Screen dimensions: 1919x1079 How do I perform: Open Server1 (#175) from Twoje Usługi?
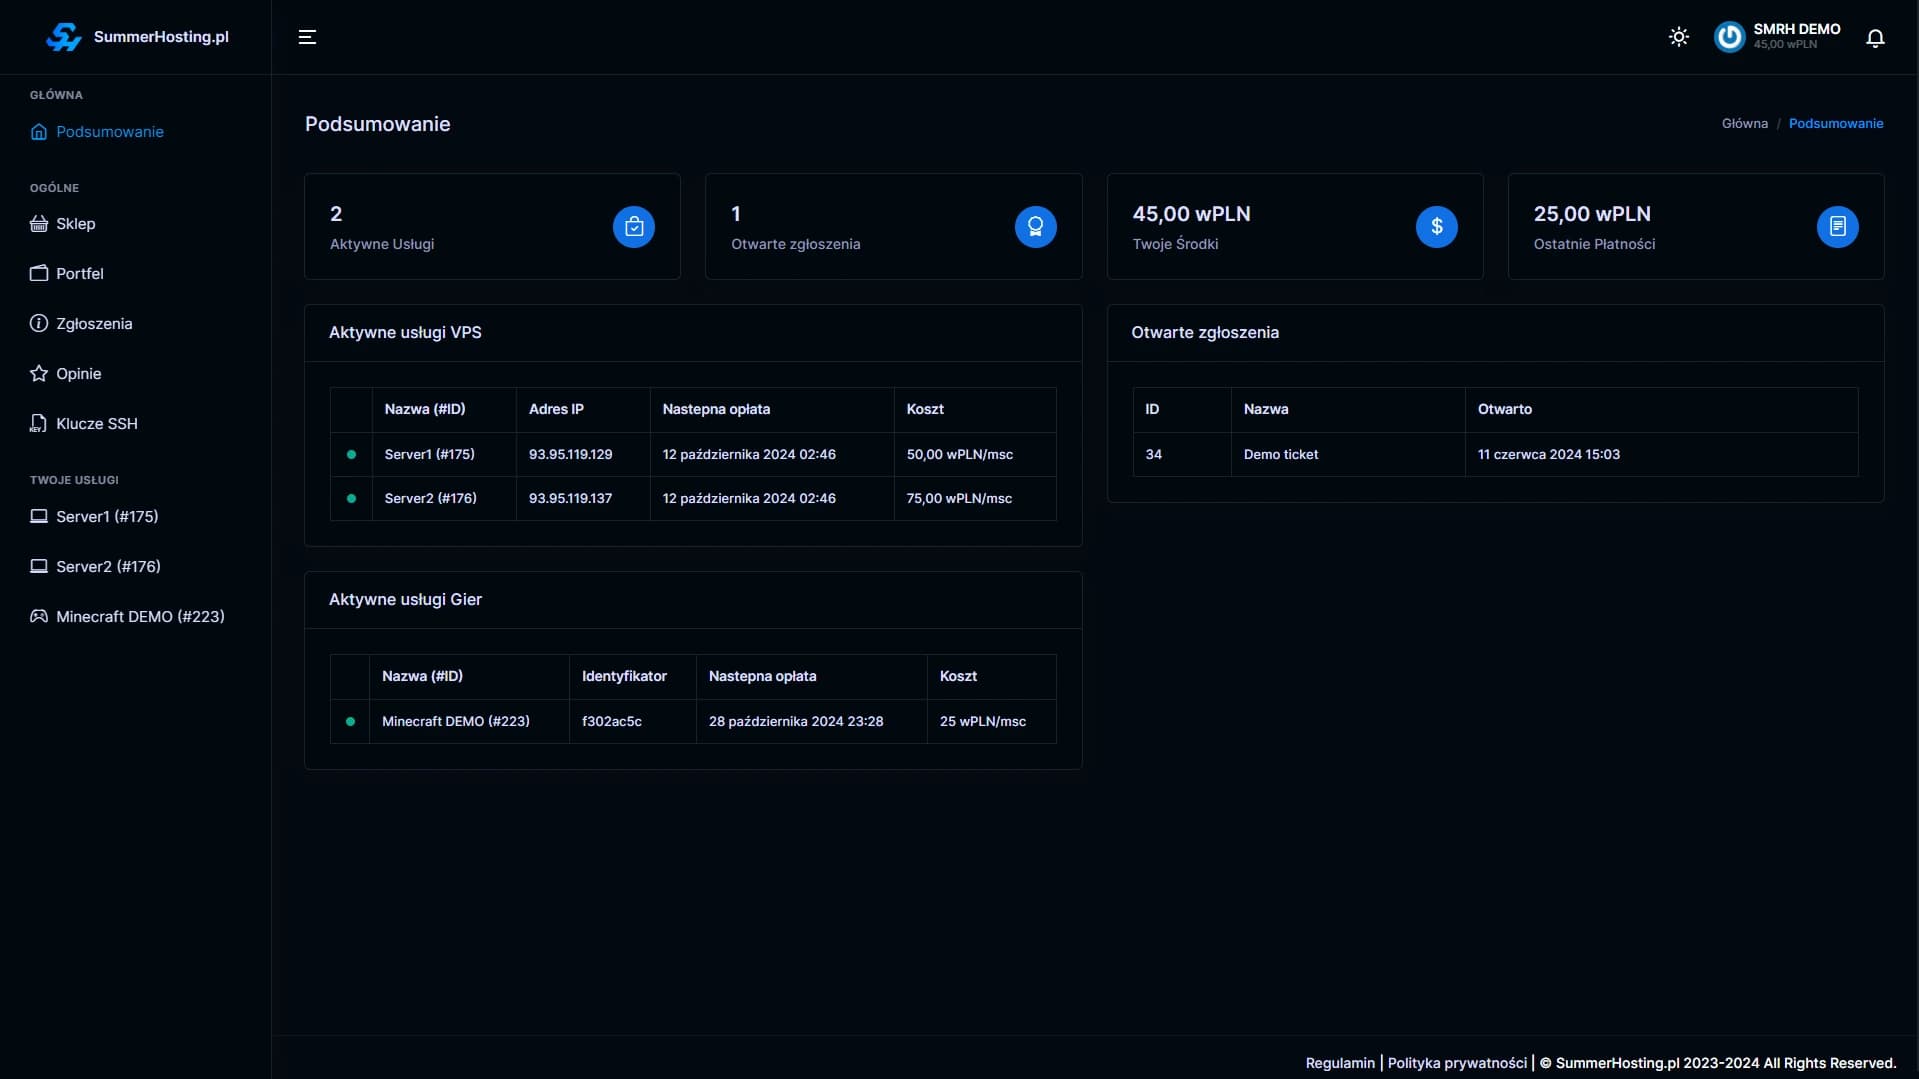click(x=107, y=517)
